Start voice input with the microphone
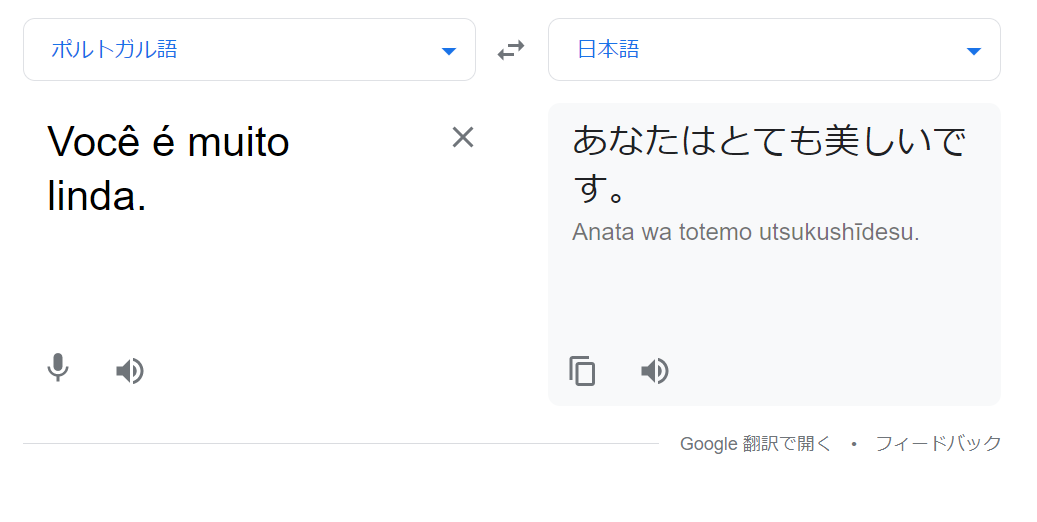 click(58, 368)
